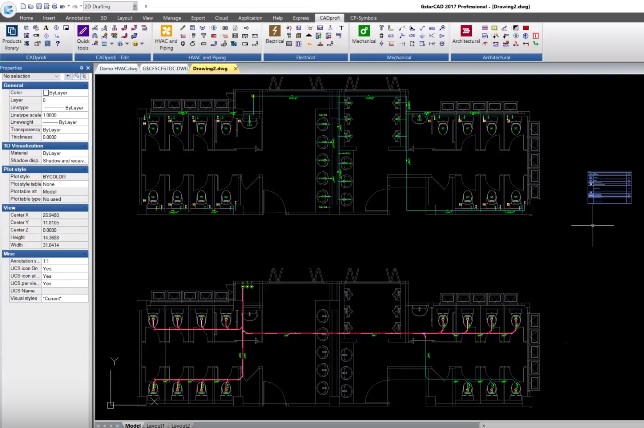Viewport: 644px width, 428px height.
Task: Pin the Properties panel with auto-hide
Action: tap(81, 68)
